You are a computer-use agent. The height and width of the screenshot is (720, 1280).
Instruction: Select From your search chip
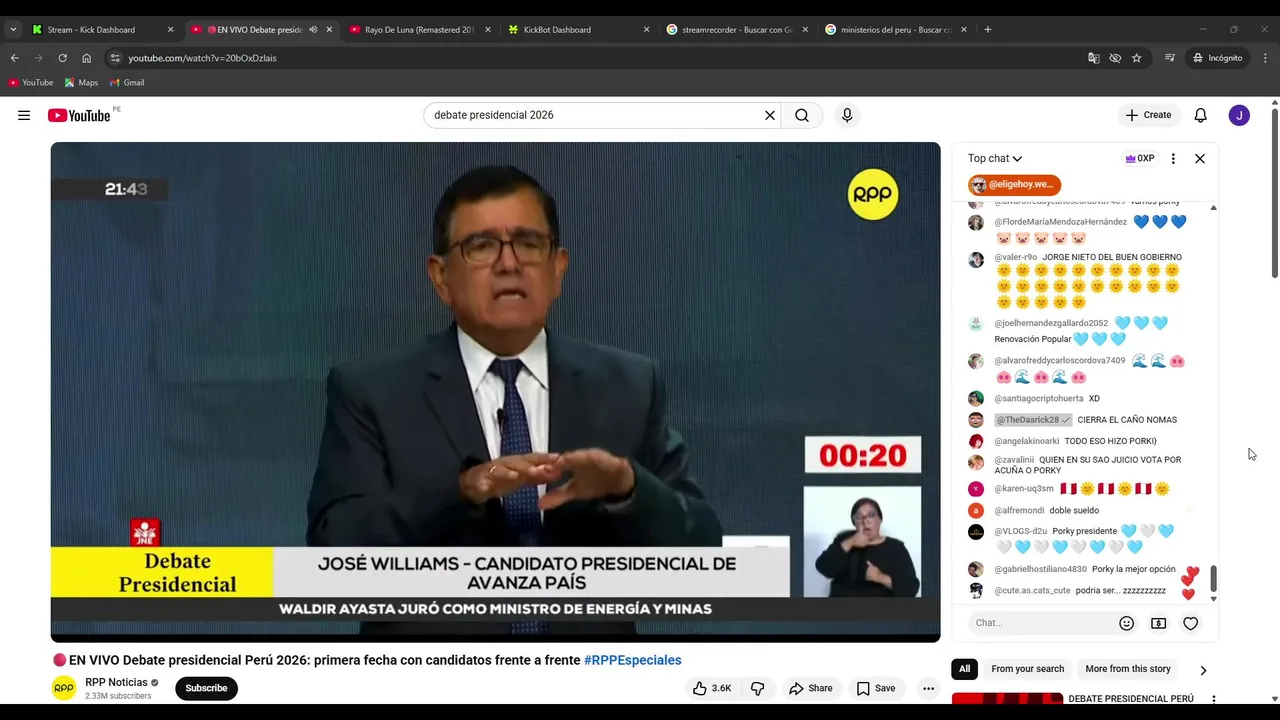(x=1027, y=669)
